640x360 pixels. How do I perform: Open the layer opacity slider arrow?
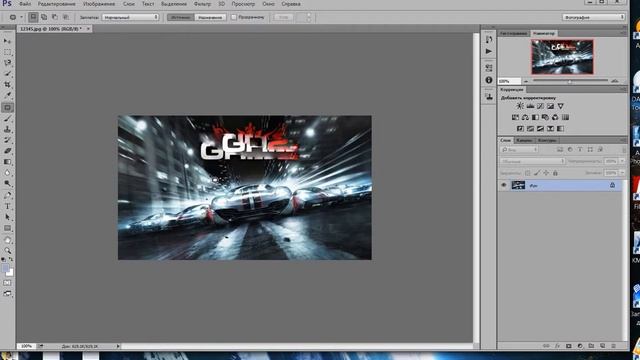coord(622,161)
